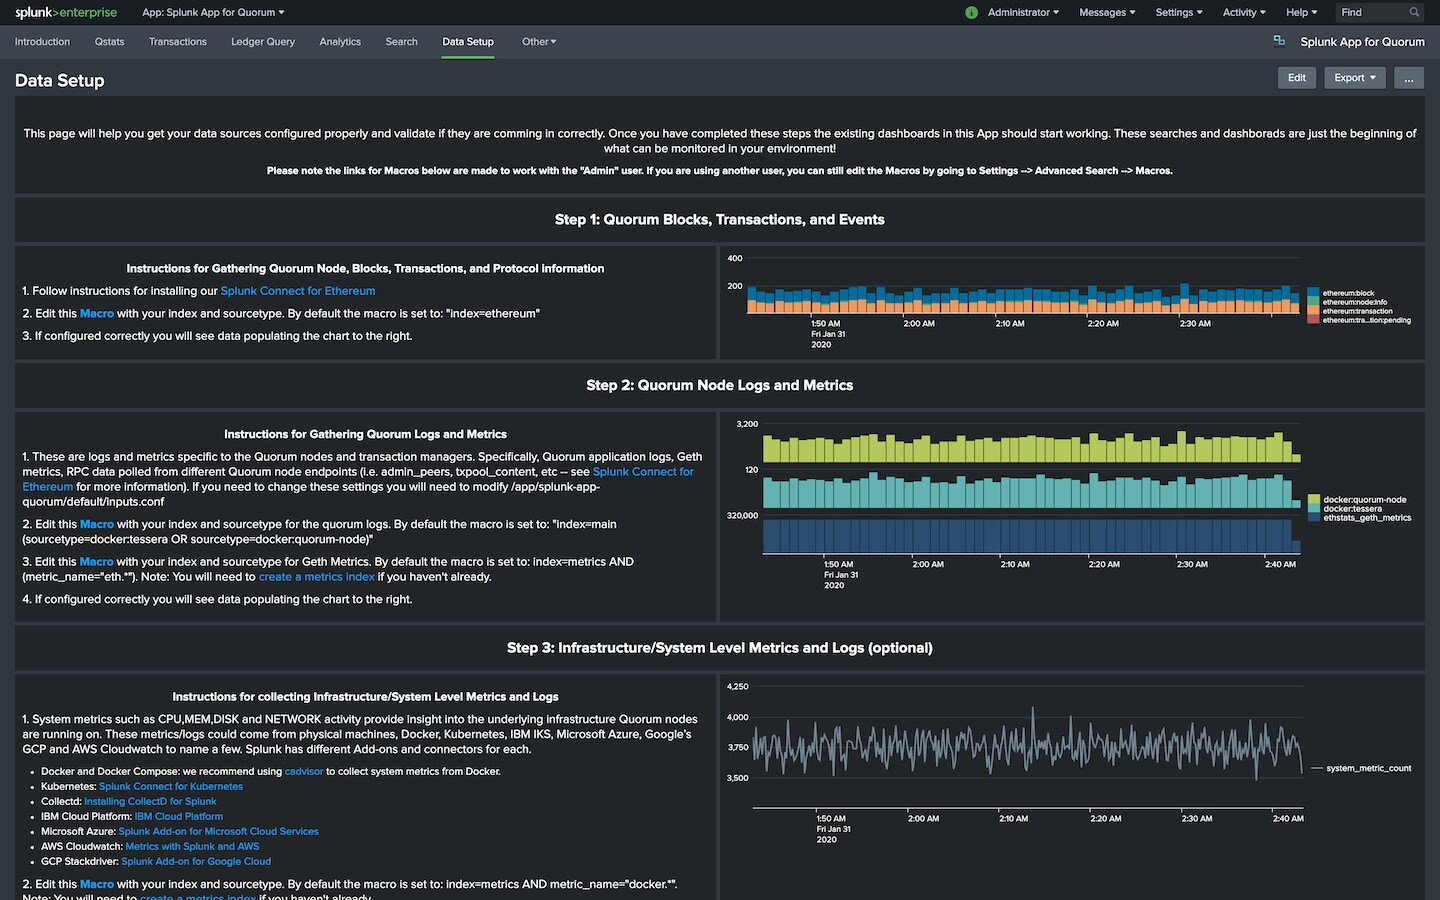Screen dimensions: 1440x900
Task: Open the IBM Cloud Platform link
Action: (179, 816)
